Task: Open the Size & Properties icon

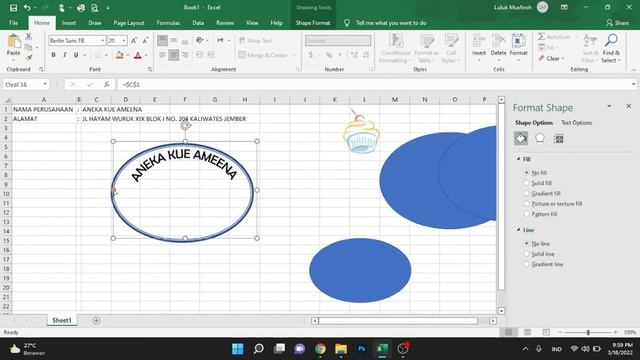Action: [x=558, y=139]
